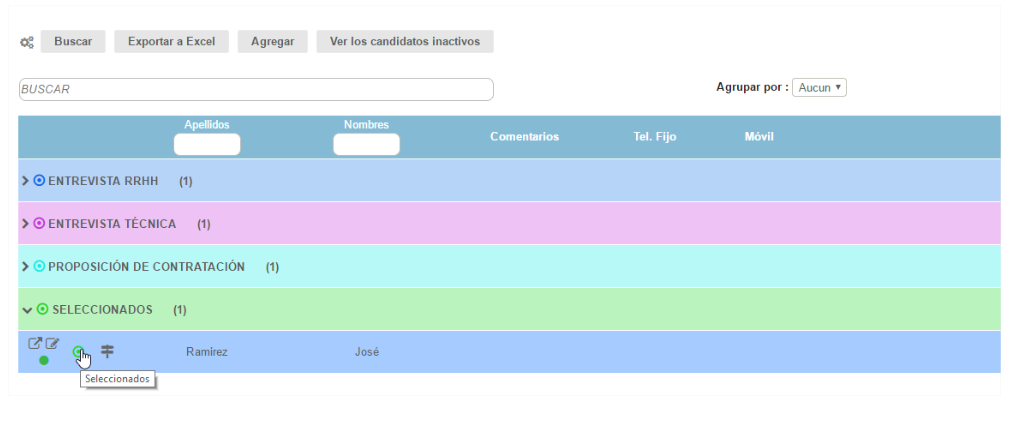This screenshot has width=1012, height=427.
Task: Click the Exportar a Excel button
Action: click(171, 41)
